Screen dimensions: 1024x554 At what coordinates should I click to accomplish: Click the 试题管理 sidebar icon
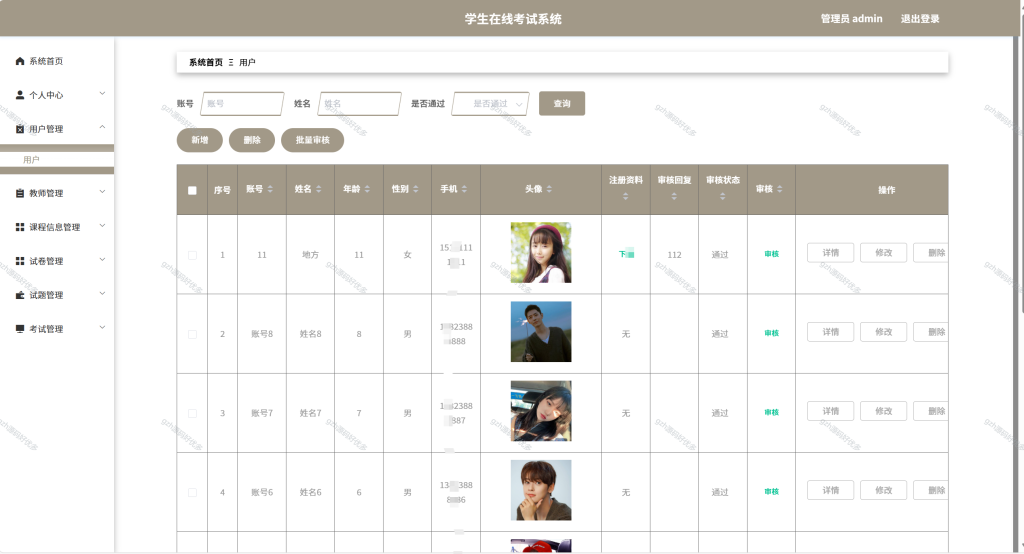(20, 295)
